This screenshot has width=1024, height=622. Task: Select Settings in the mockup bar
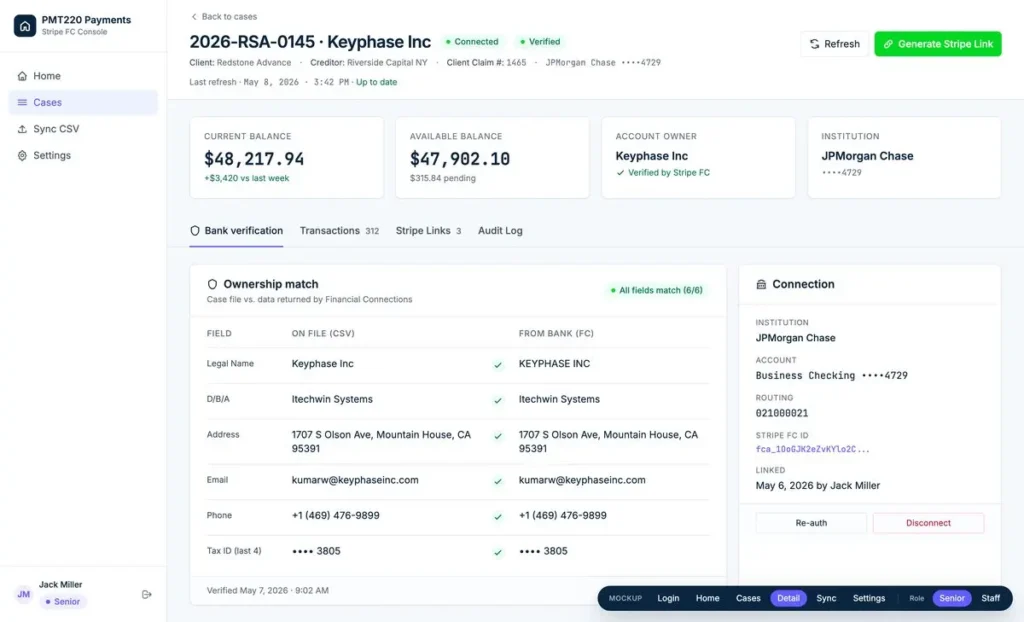click(x=869, y=598)
